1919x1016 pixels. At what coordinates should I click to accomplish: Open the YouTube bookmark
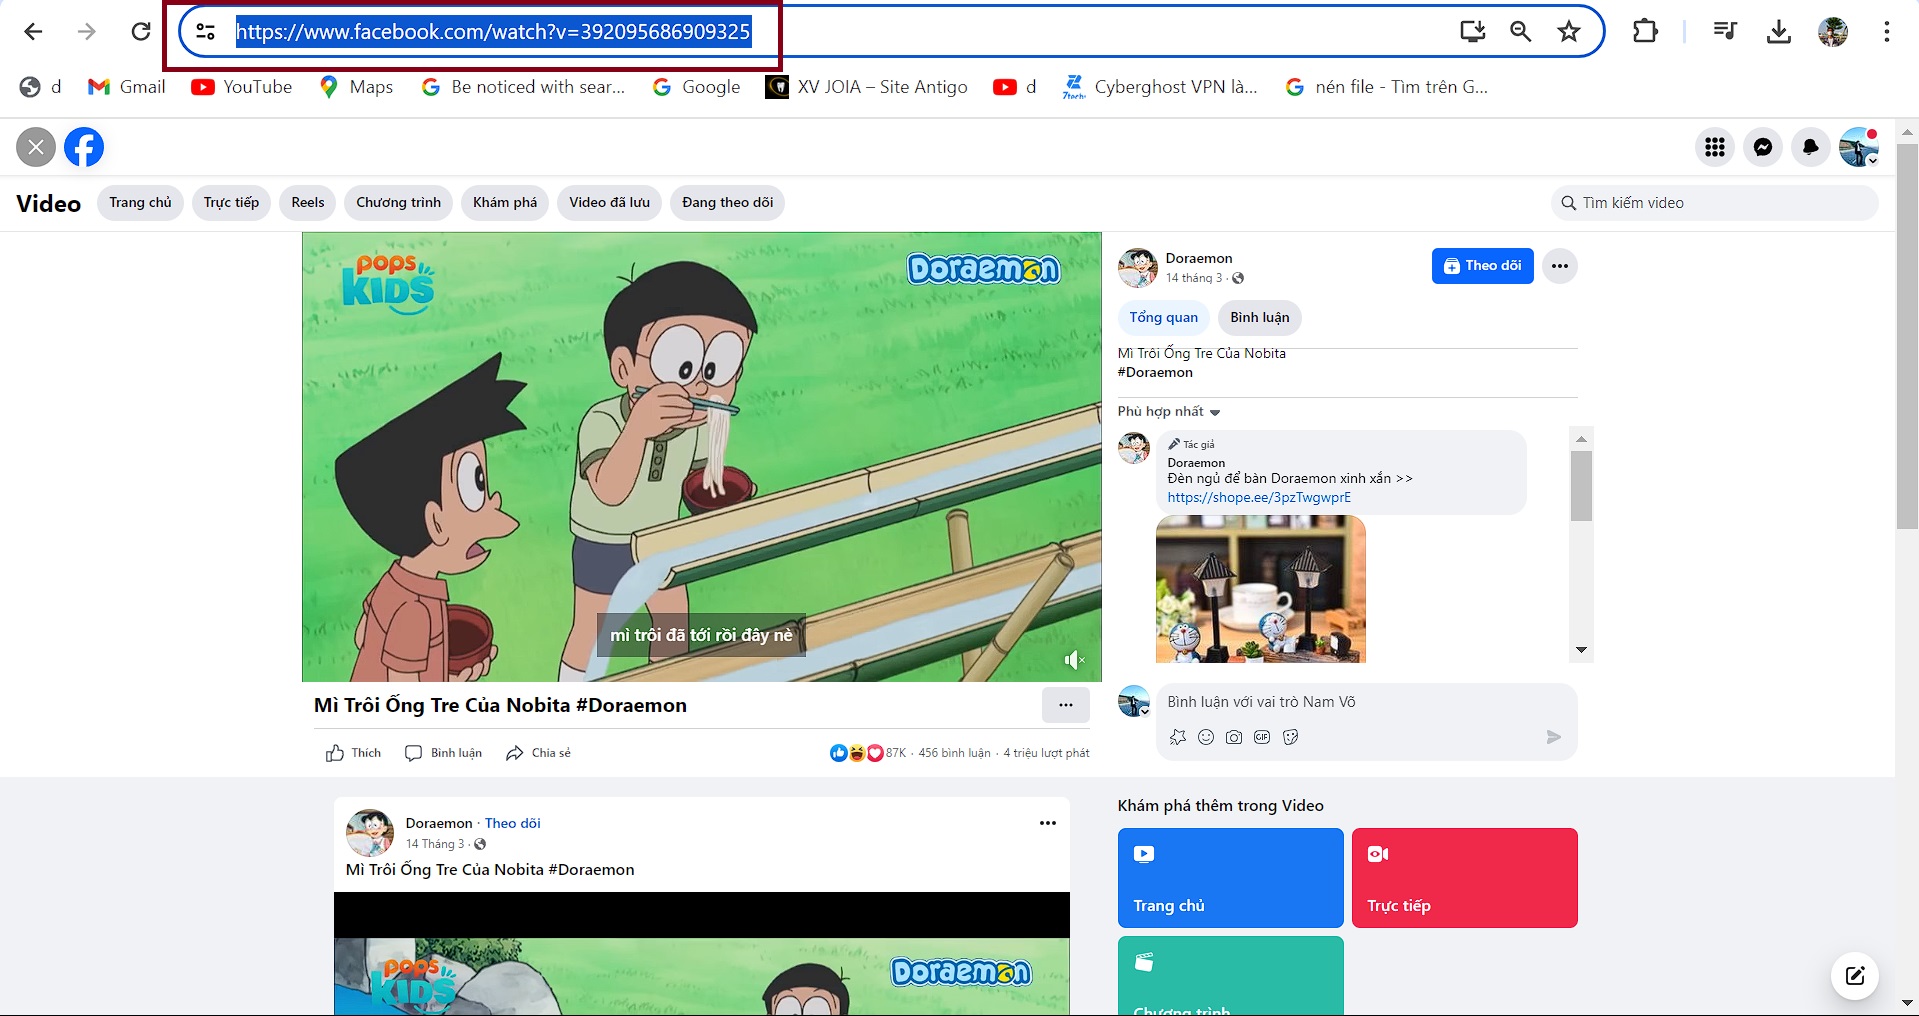point(242,87)
